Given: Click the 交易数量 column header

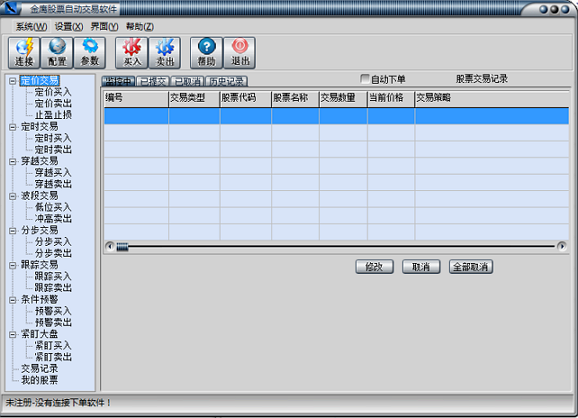Looking at the screenshot, I should click(344, 98).
